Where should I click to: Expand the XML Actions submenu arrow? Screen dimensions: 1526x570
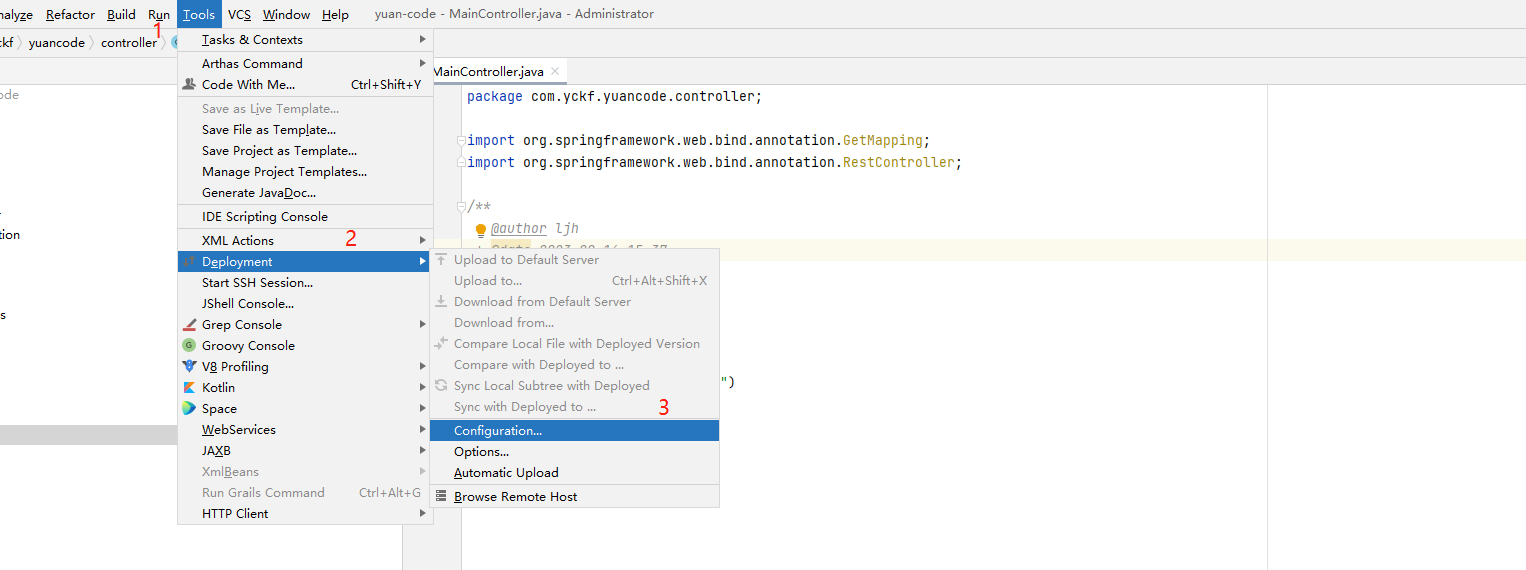click(423, 241)
